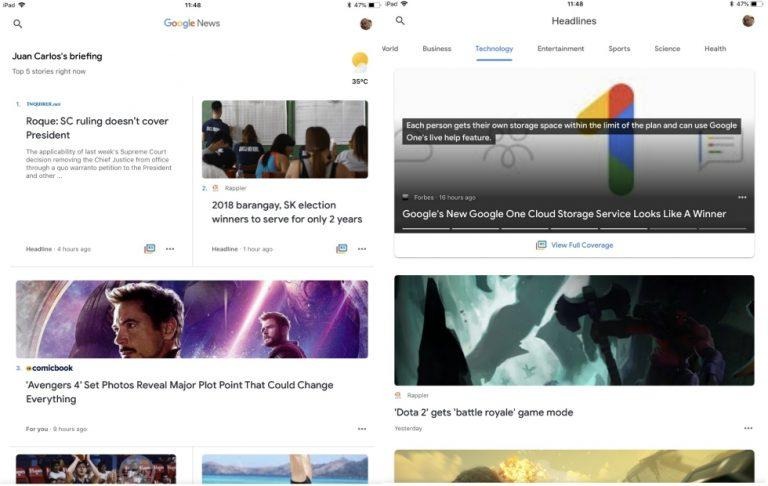Select the Health tab

[715, 49]
